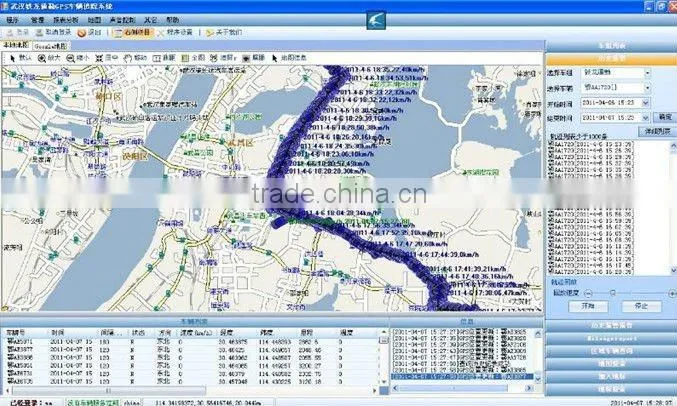Open the 声音控制 menu
Image resolution: width=677 pixels, height=406 pixels.
[122, 20]
